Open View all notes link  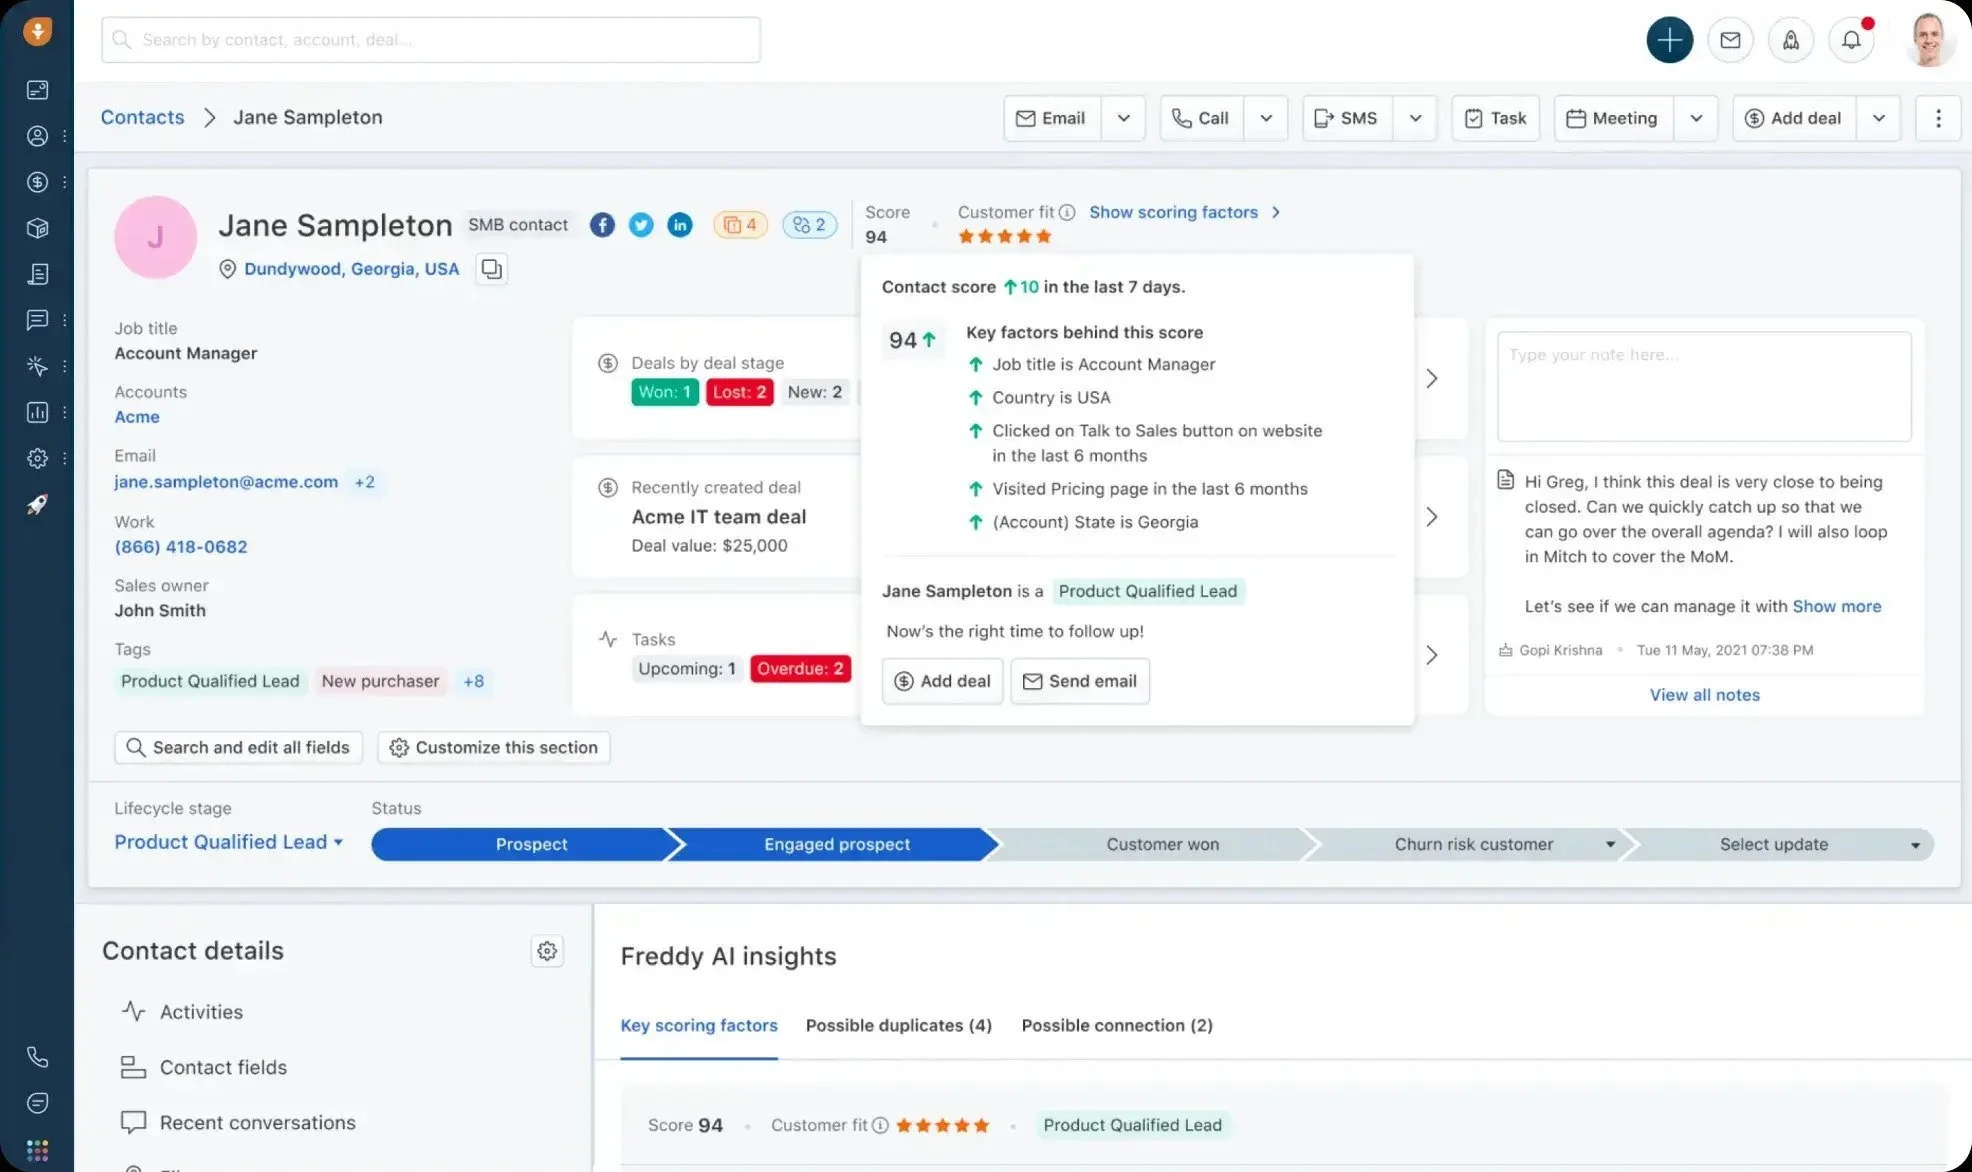1704,695
